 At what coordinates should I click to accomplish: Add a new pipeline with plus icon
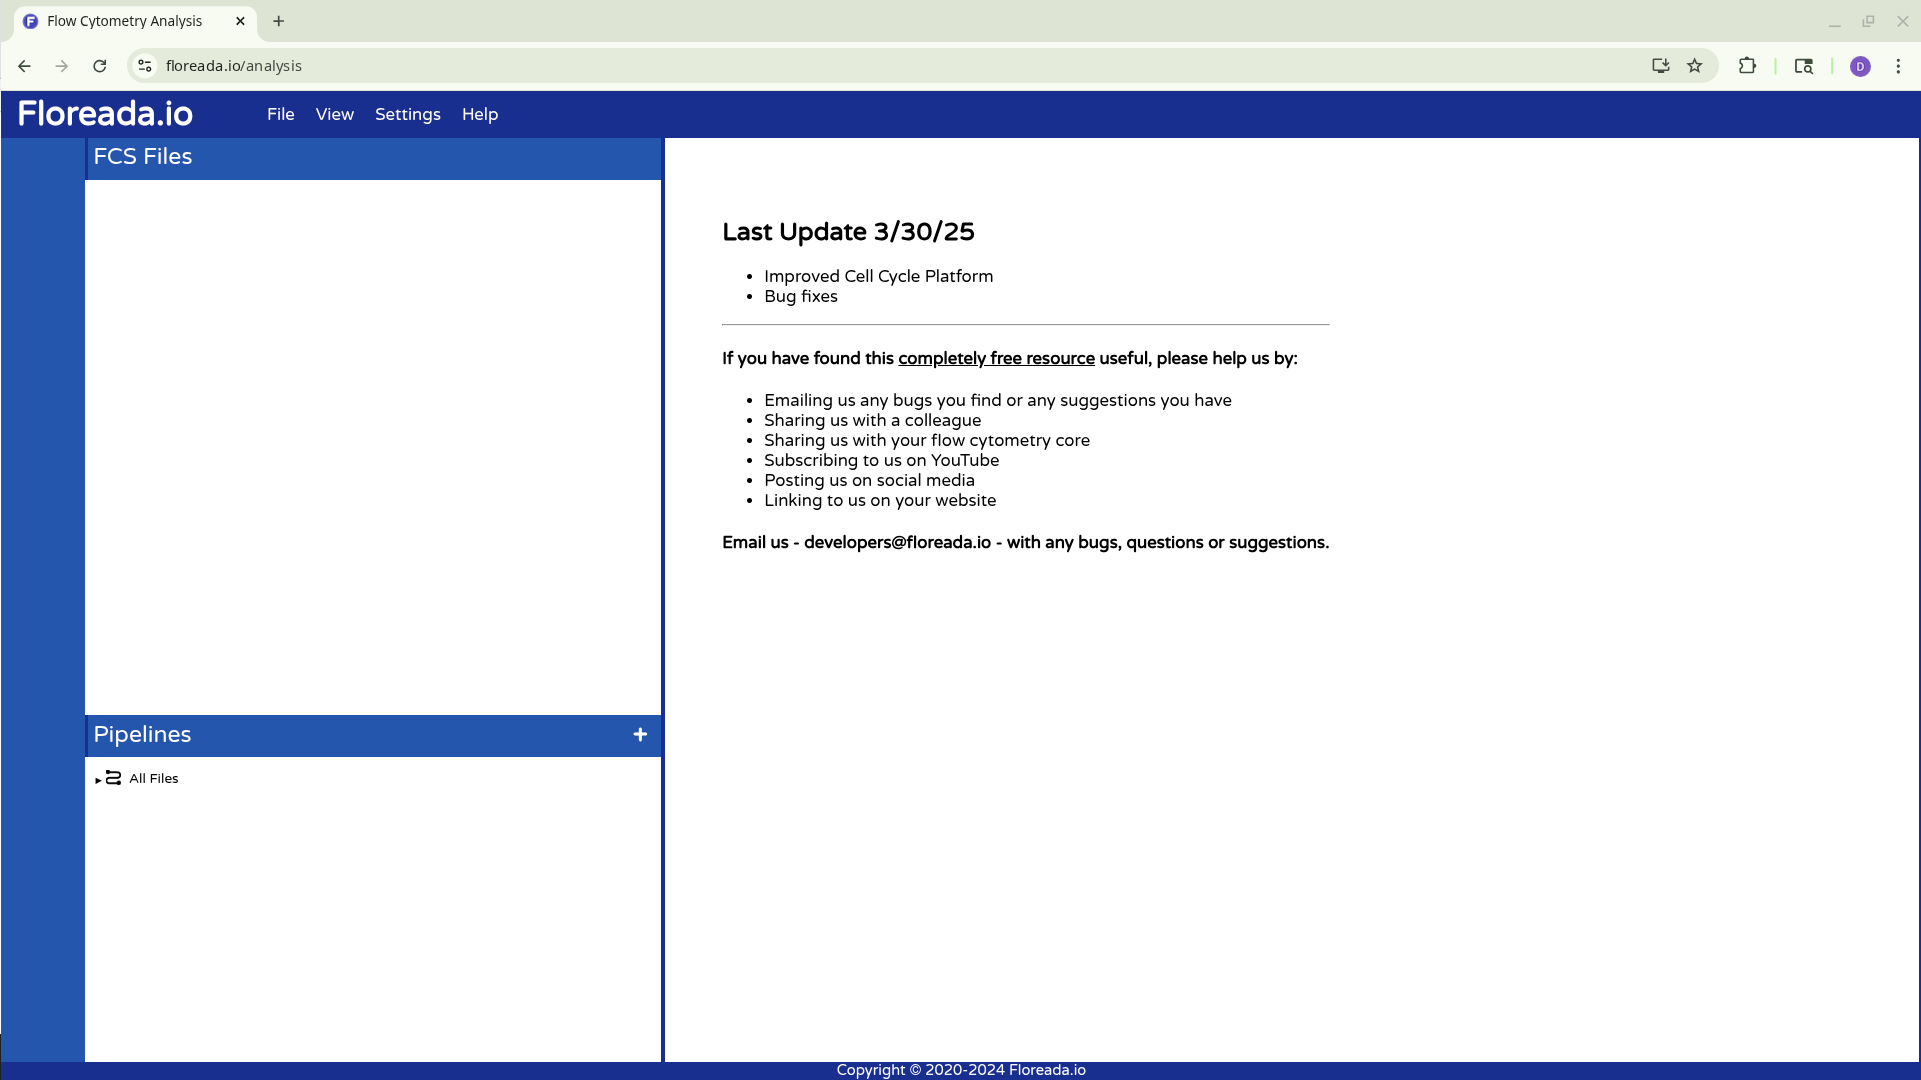tap(640, 735)
